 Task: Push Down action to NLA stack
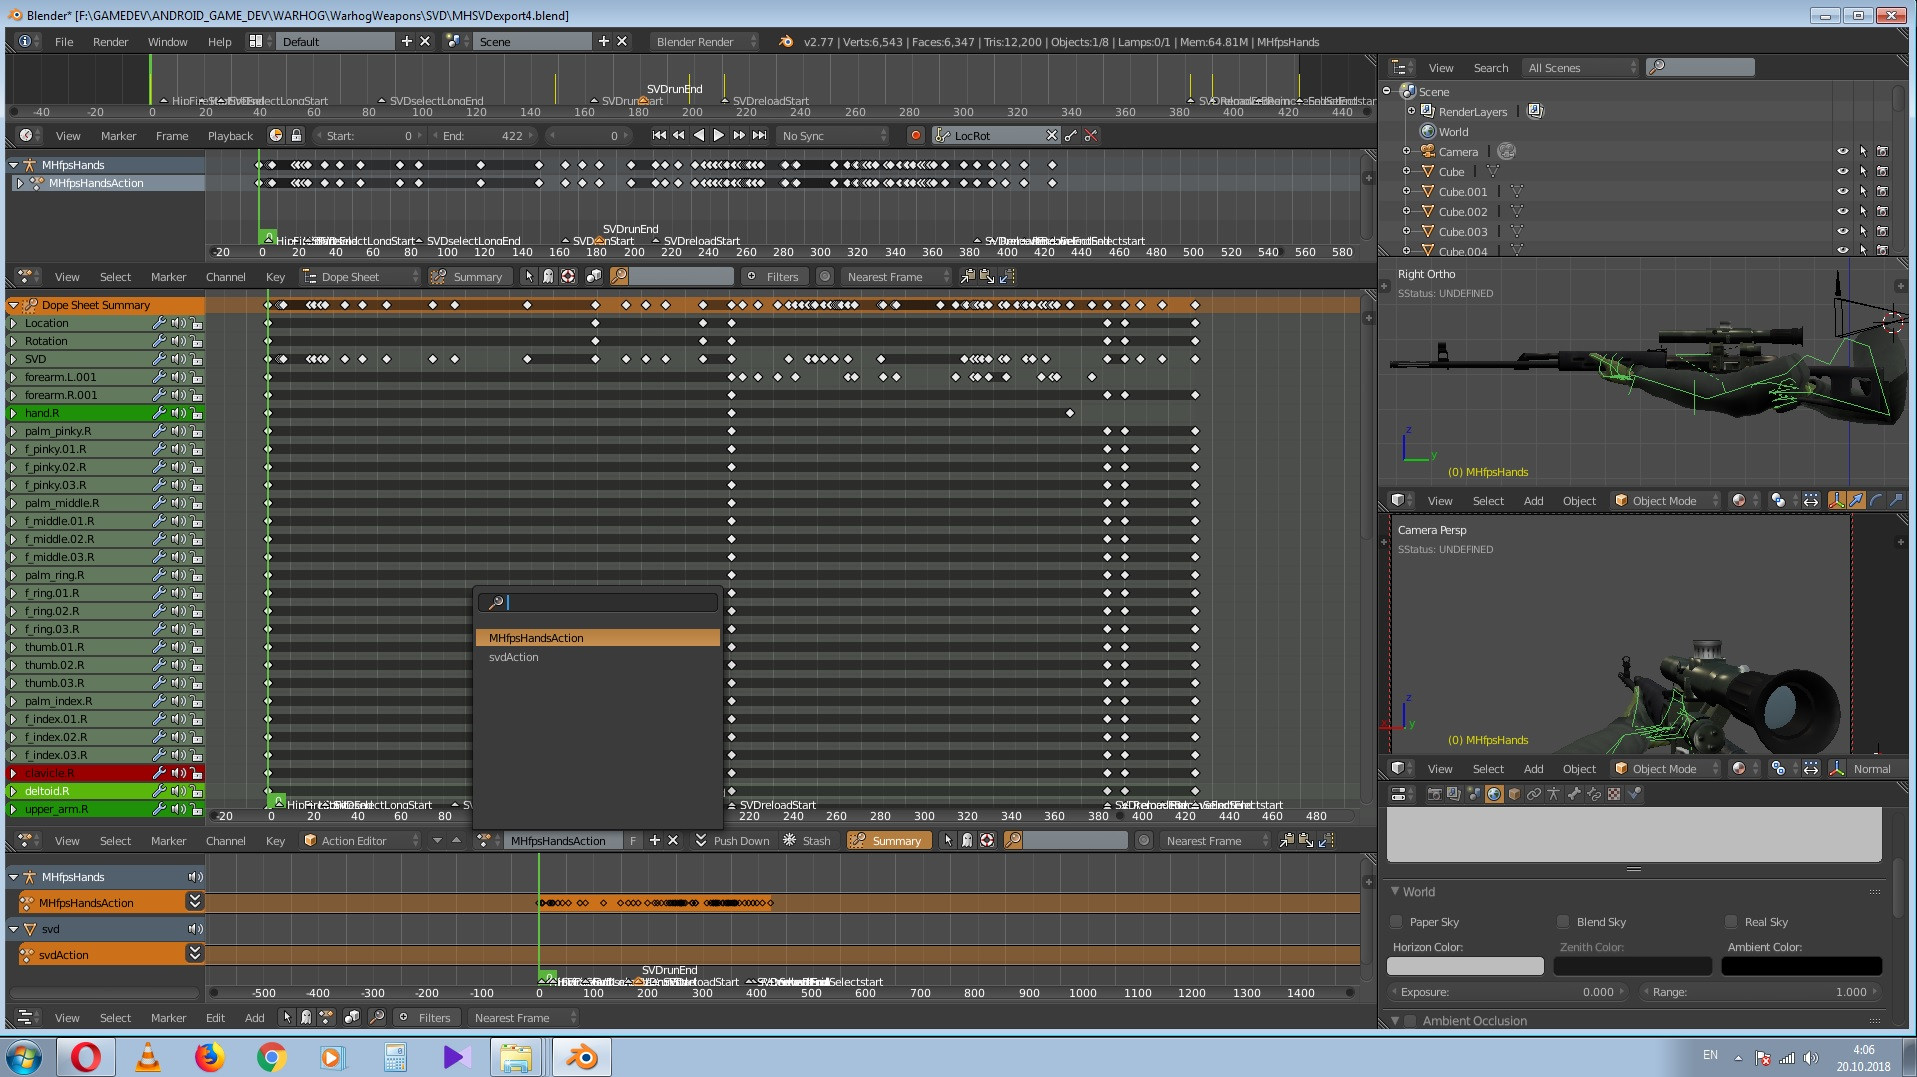tap(732, 841)
